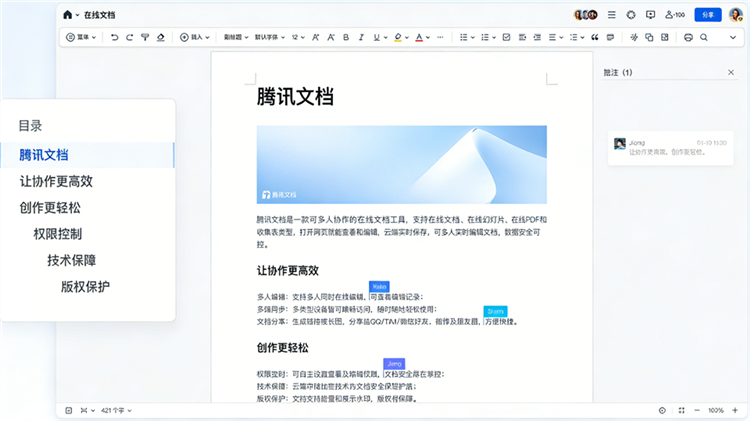750x421 pixels.
Task: Open the 菜单 dropdown menu
Action: click(x=81, y=37)
